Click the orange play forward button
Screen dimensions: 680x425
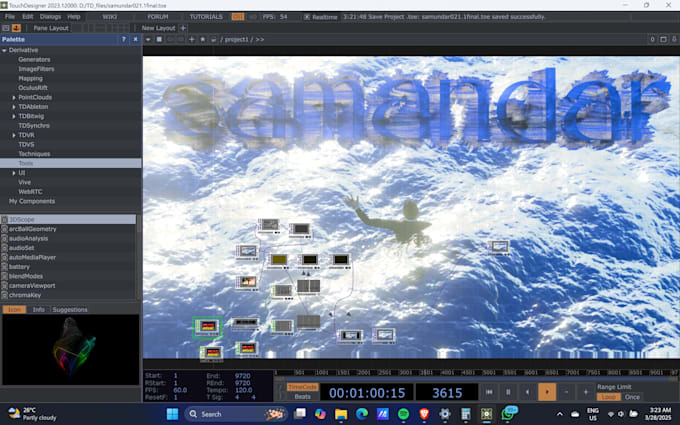pos(547,392)
